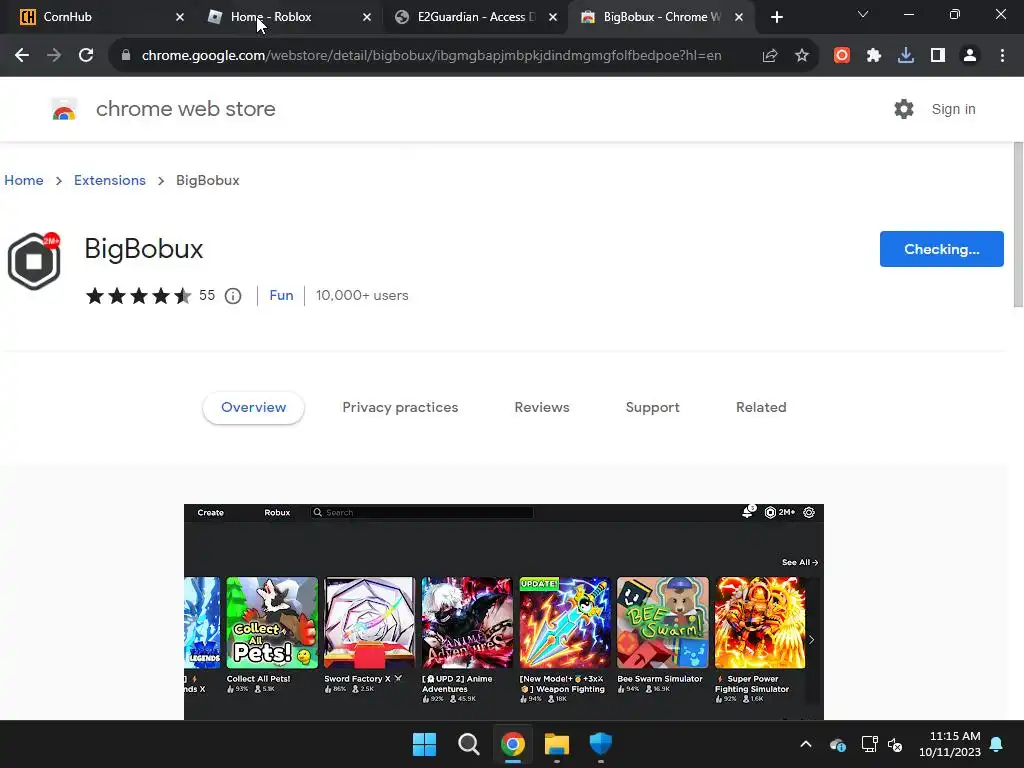The image size is (1024, 768).
Task: Open the red recorder extension icon
Action: click(842, 56)
